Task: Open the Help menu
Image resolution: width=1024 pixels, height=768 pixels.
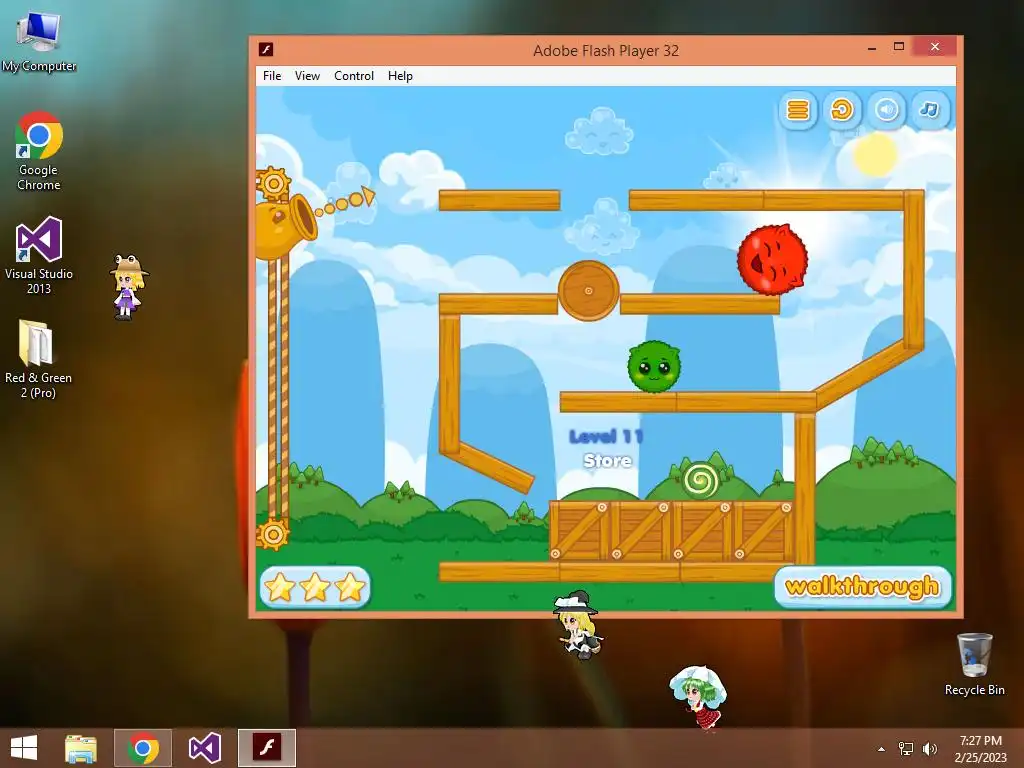Action: pos(400,76)
